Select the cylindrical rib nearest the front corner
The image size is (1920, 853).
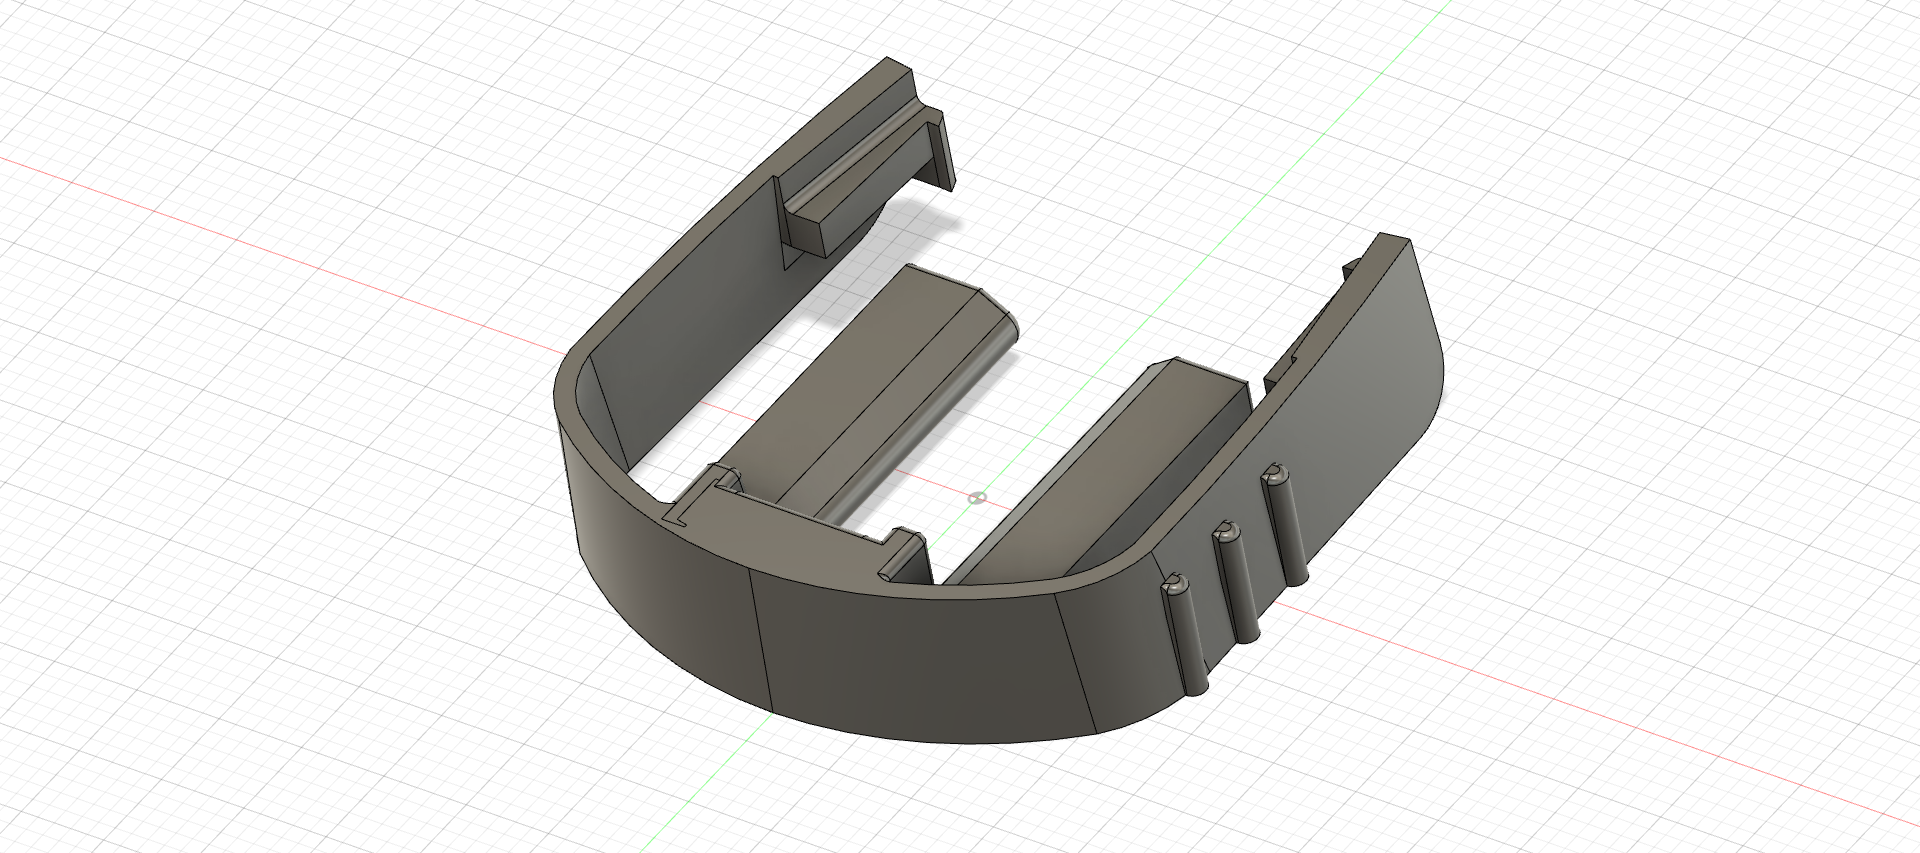(x=1184, y=636)
